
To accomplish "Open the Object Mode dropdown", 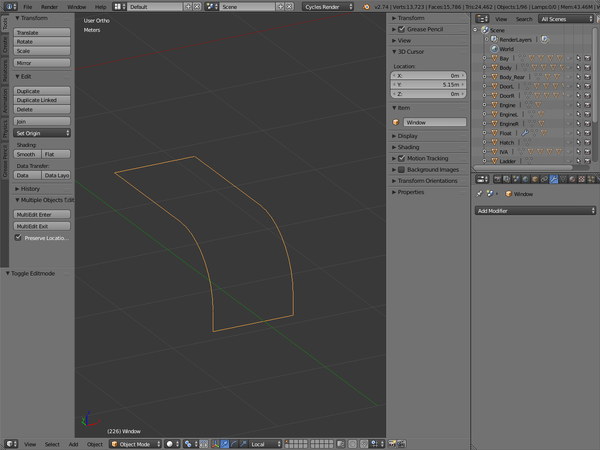I will point(135,443).
